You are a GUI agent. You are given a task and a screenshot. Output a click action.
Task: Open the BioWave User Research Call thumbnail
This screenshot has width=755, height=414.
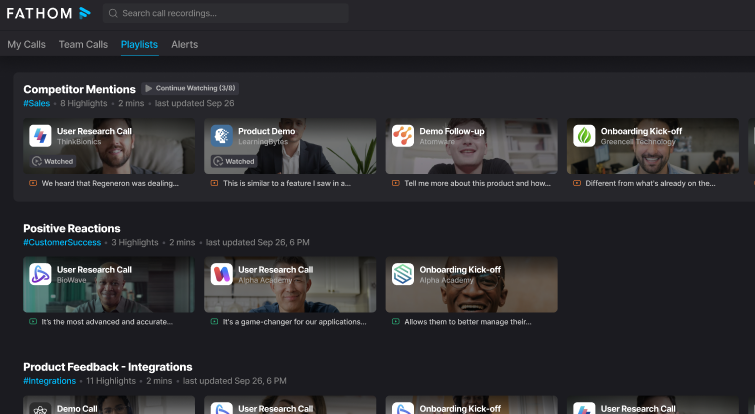pos(109,285)
